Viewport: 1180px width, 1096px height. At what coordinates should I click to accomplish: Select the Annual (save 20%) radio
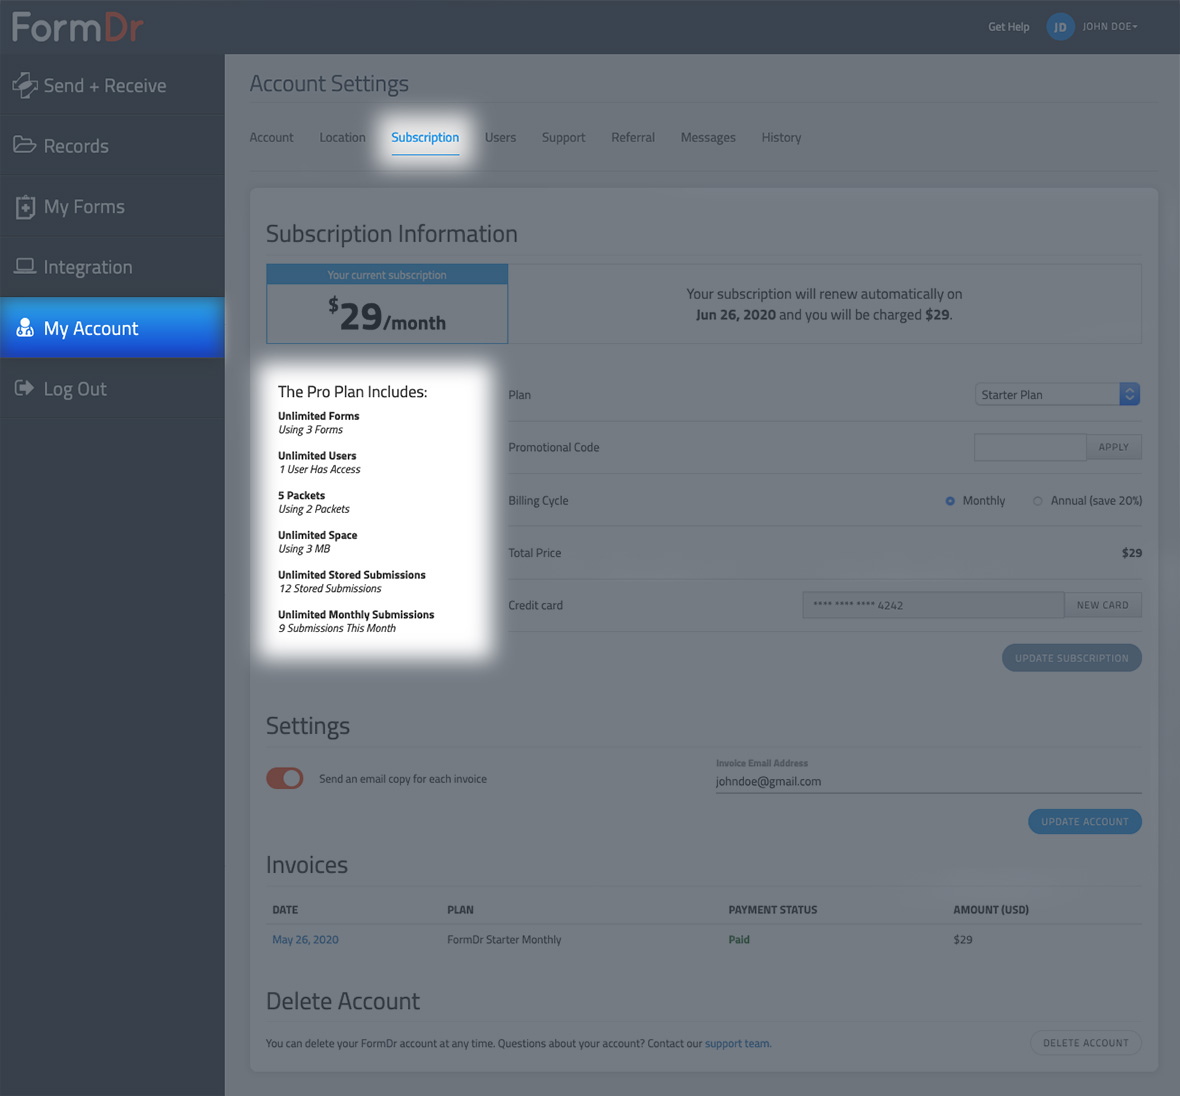tap(1038, 501)
